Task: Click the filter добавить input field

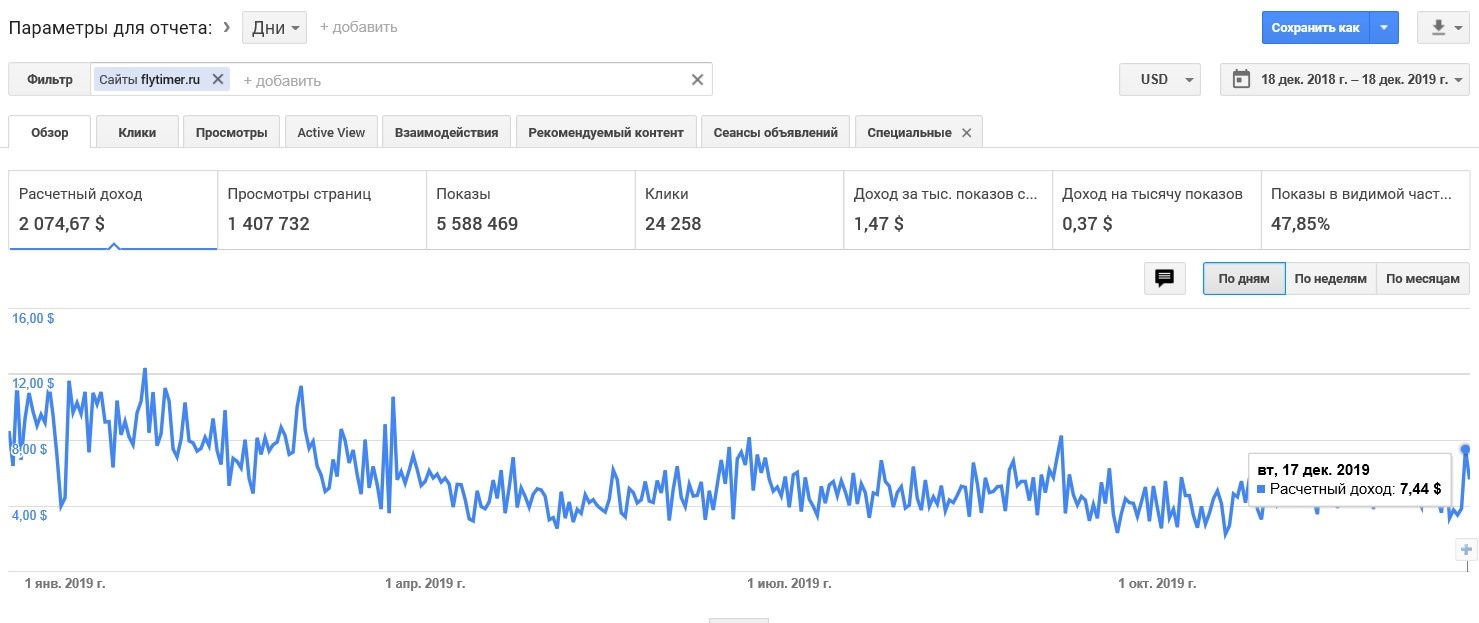Action: click(x=460, y=80)
